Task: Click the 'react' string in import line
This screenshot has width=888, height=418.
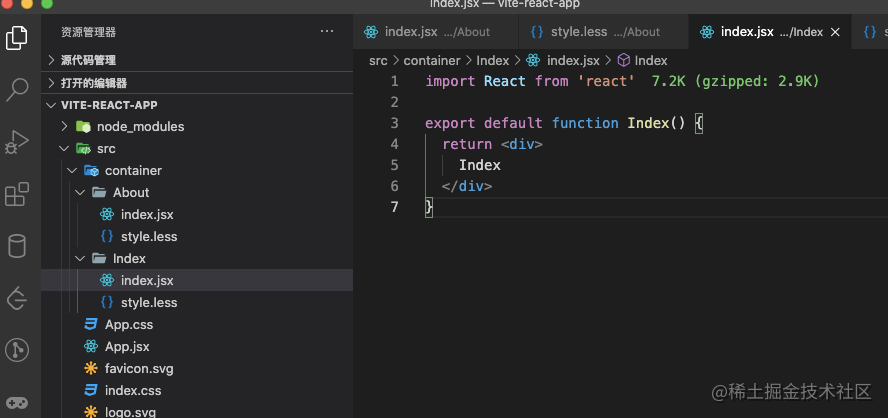Action: [x=606, y=82]
